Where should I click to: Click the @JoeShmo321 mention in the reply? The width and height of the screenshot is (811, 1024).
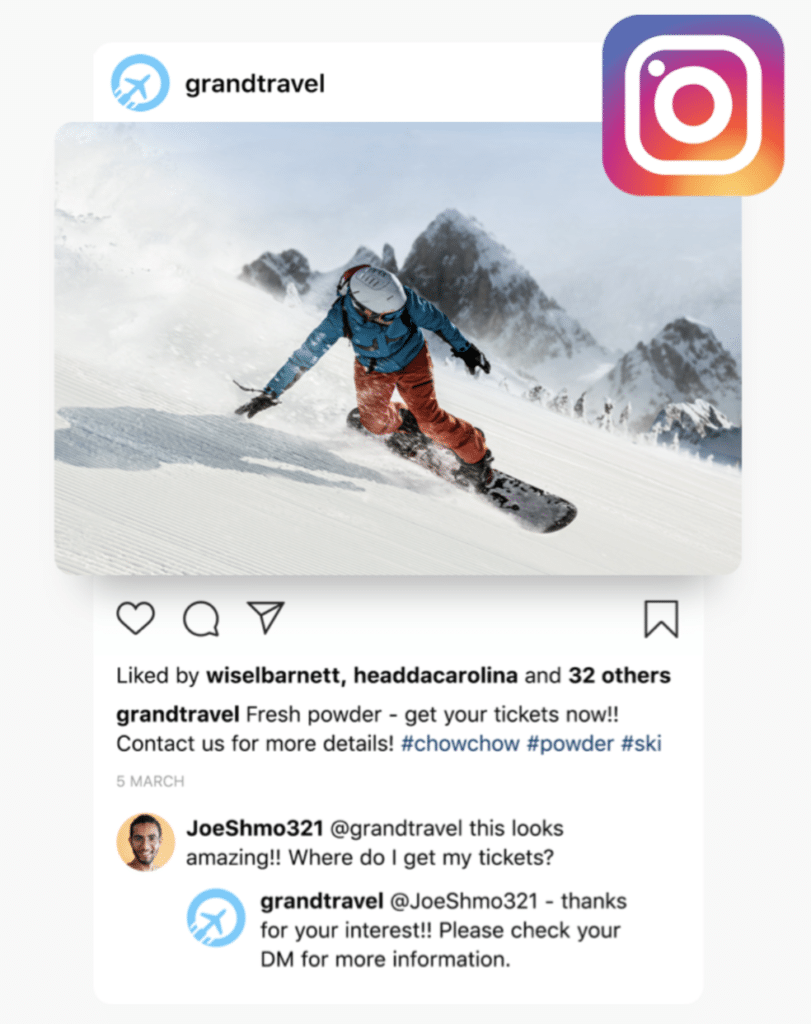(464, 901)
